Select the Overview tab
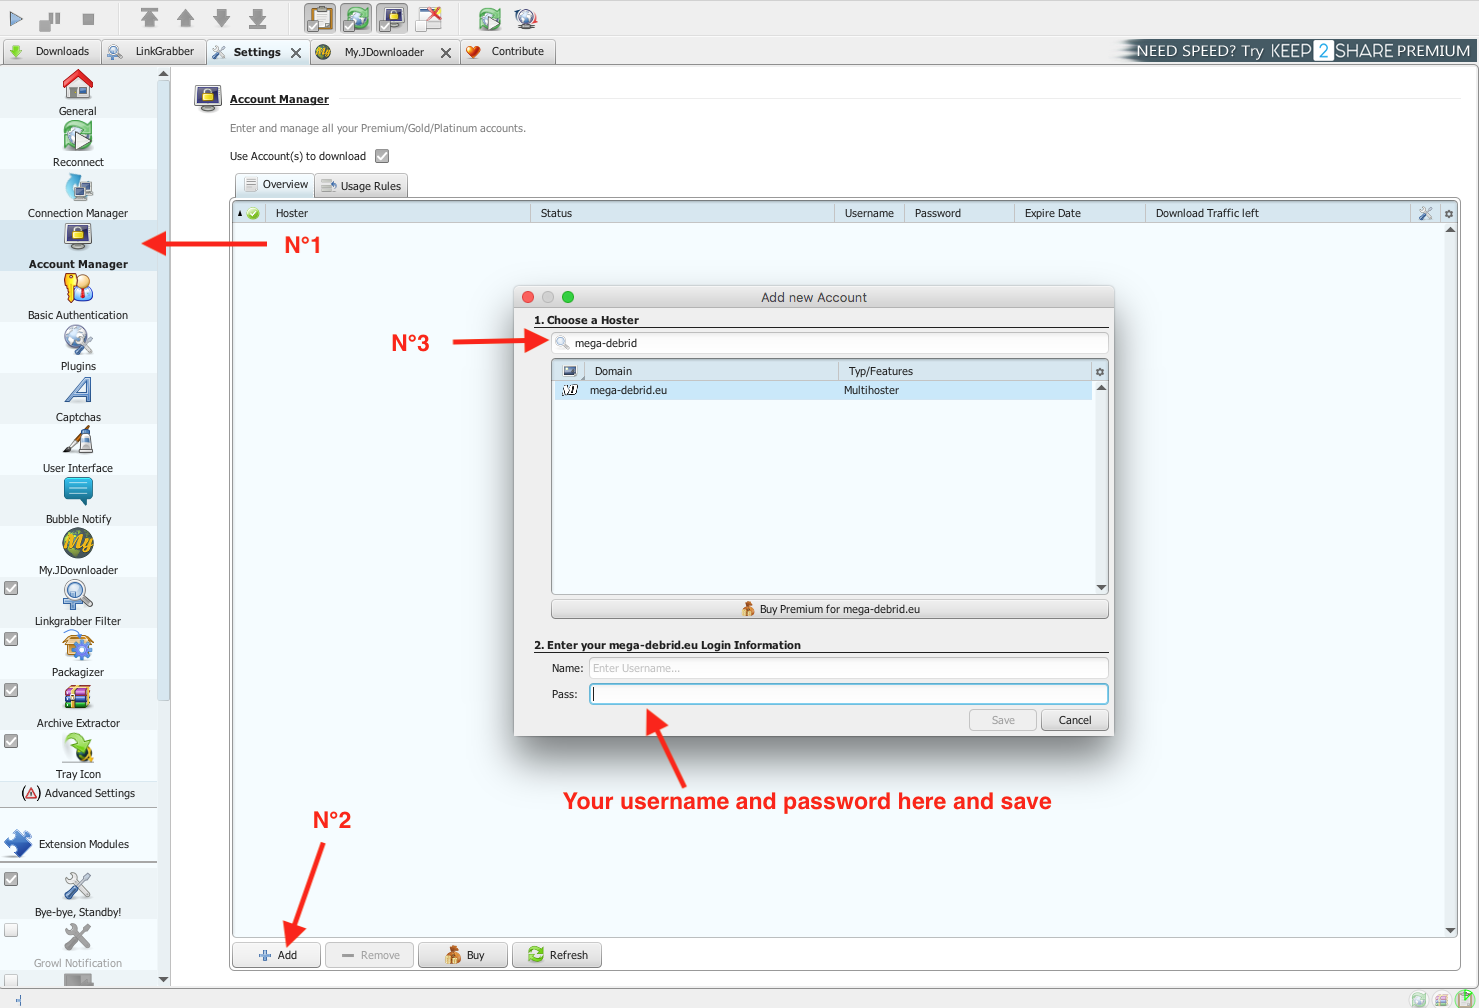Screen dimensions: 1479x1008 click(275, 185)
